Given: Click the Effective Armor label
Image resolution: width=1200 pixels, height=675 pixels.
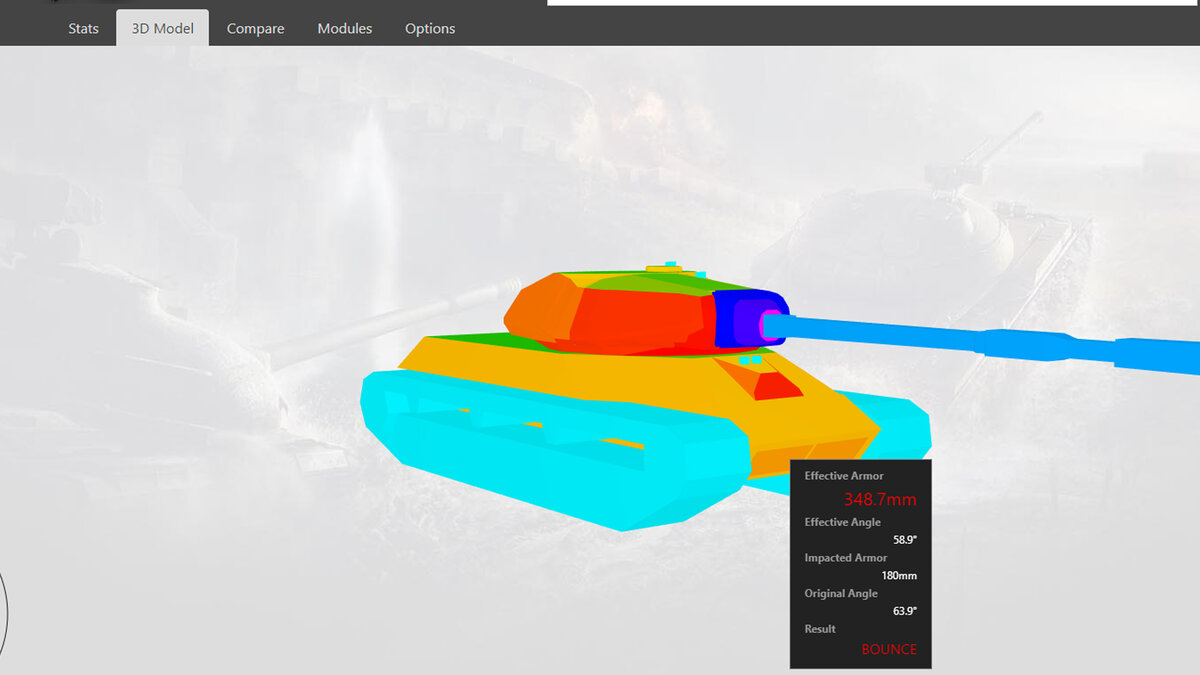Looking at the screenshot, I should [x=844, y=476].
